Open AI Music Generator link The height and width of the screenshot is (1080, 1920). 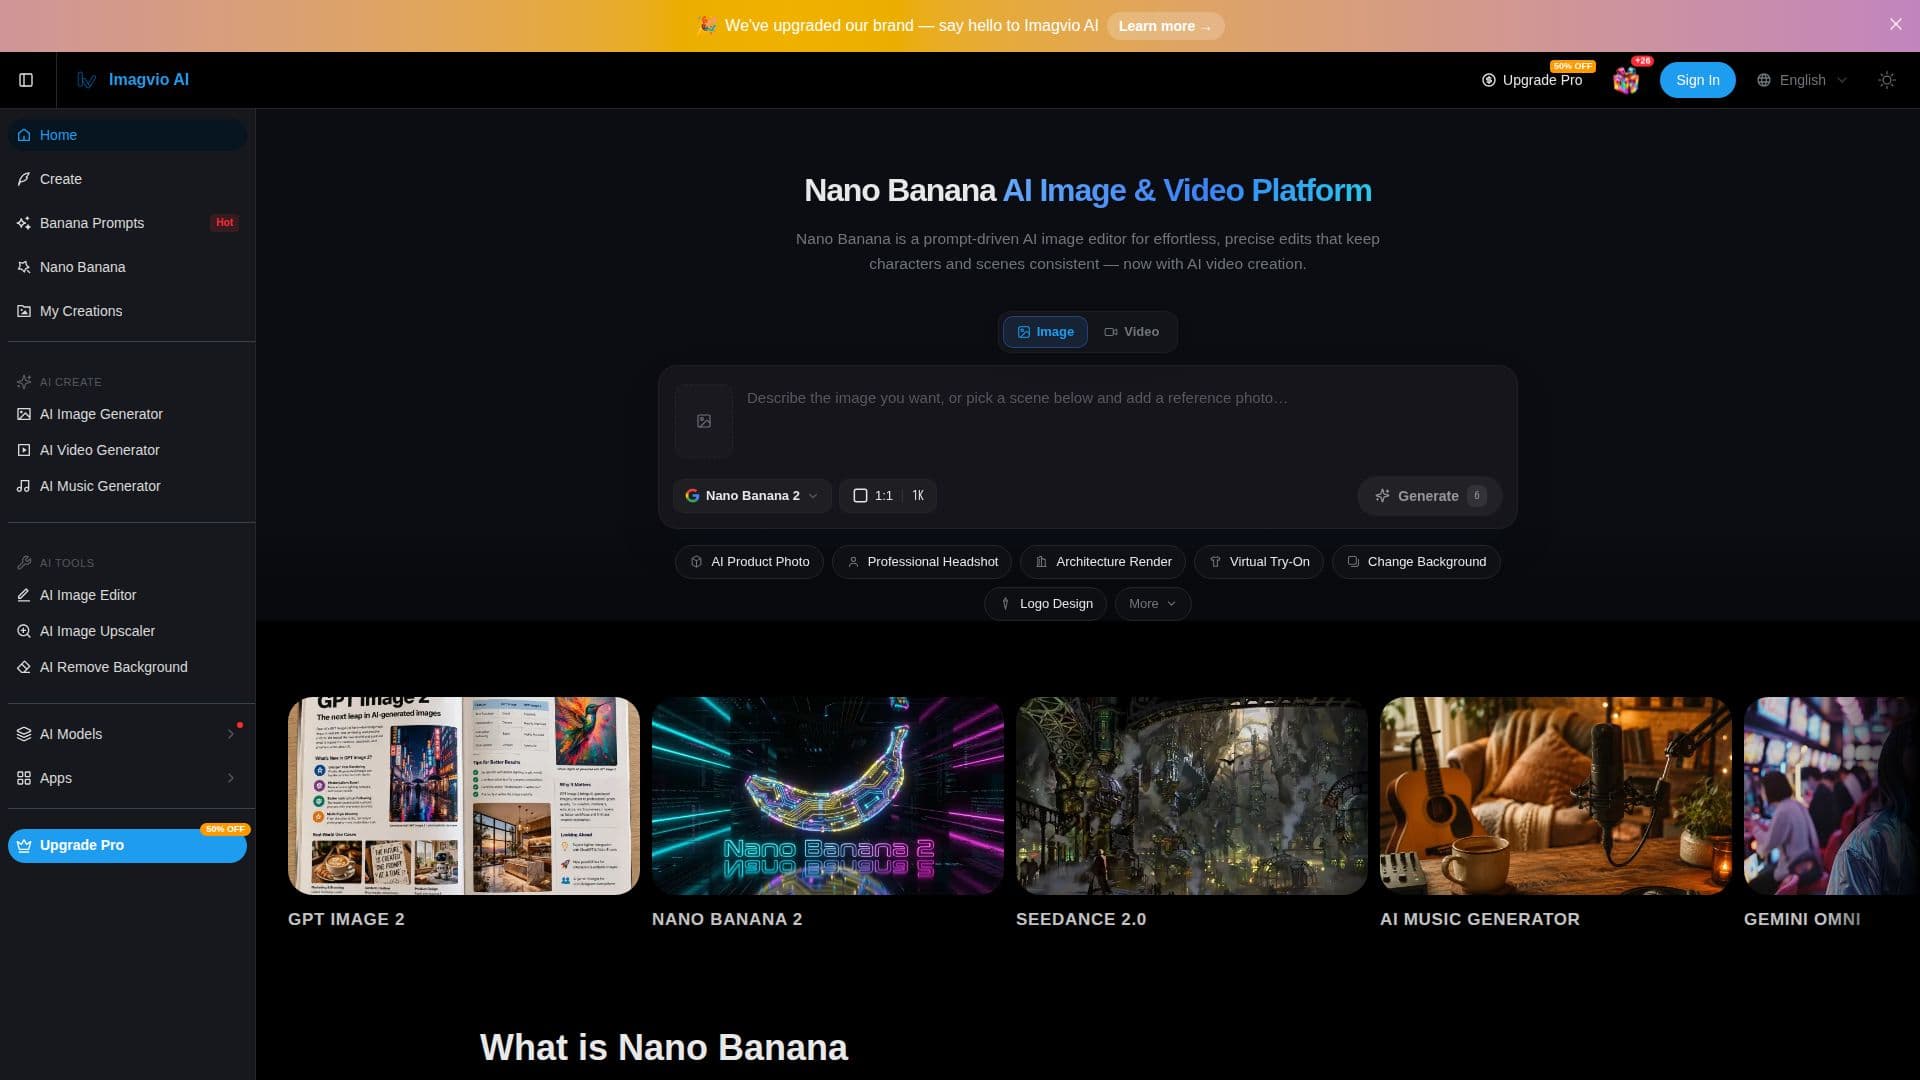(127, 486)
